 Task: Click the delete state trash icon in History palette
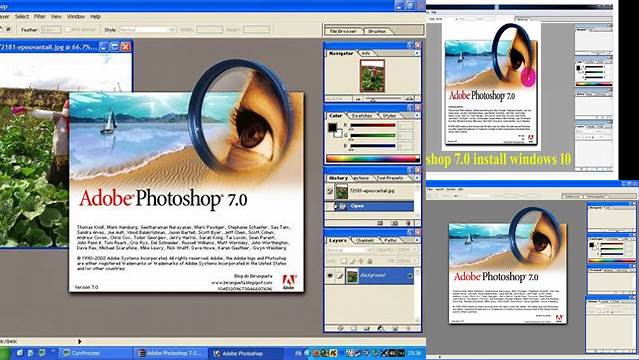[408, 223]
